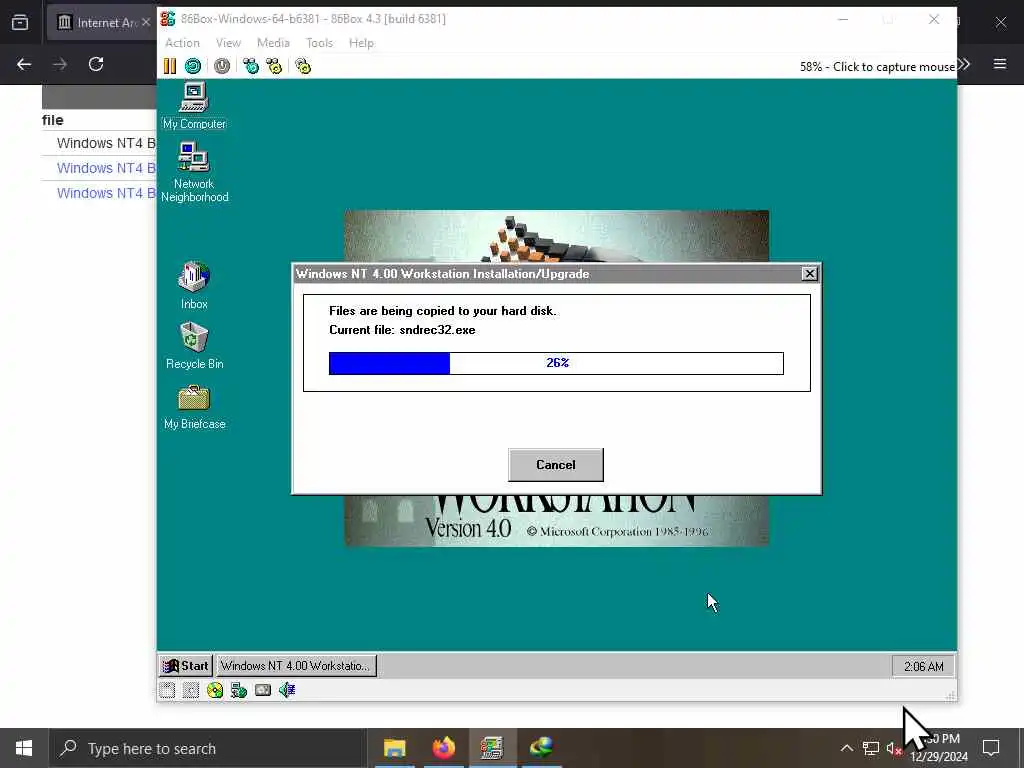The image size is (1024, 768).
Task: Go back in the browser
Action: [x=24, y=64]
